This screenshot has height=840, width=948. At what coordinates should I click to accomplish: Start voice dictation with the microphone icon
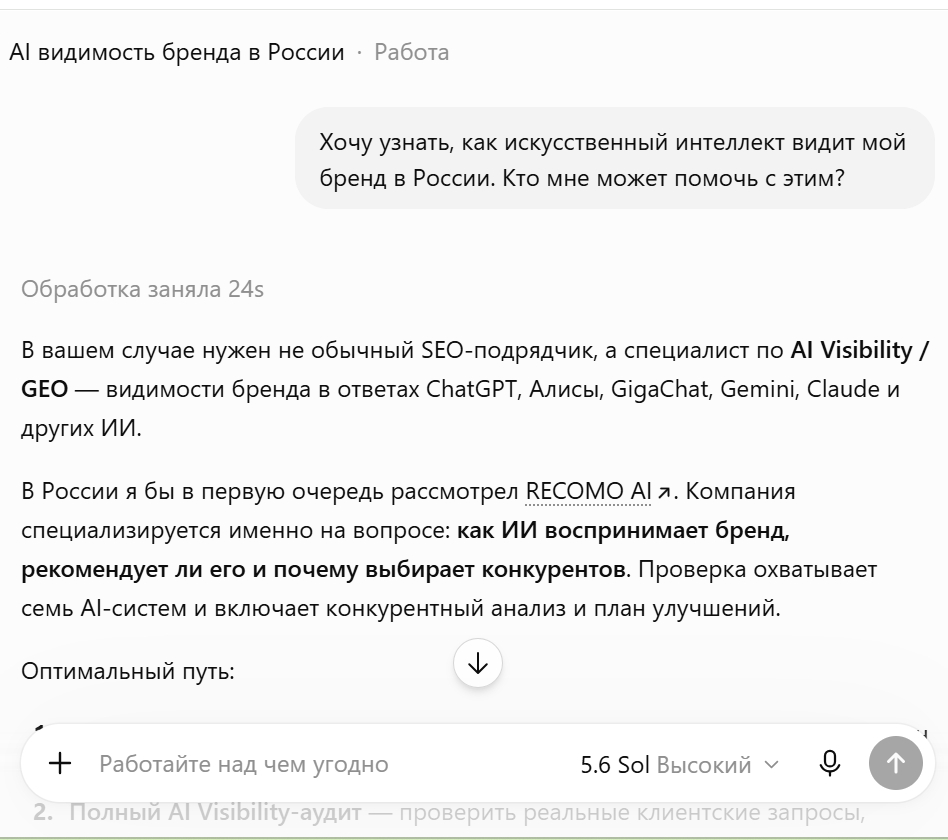pos(830,763)
